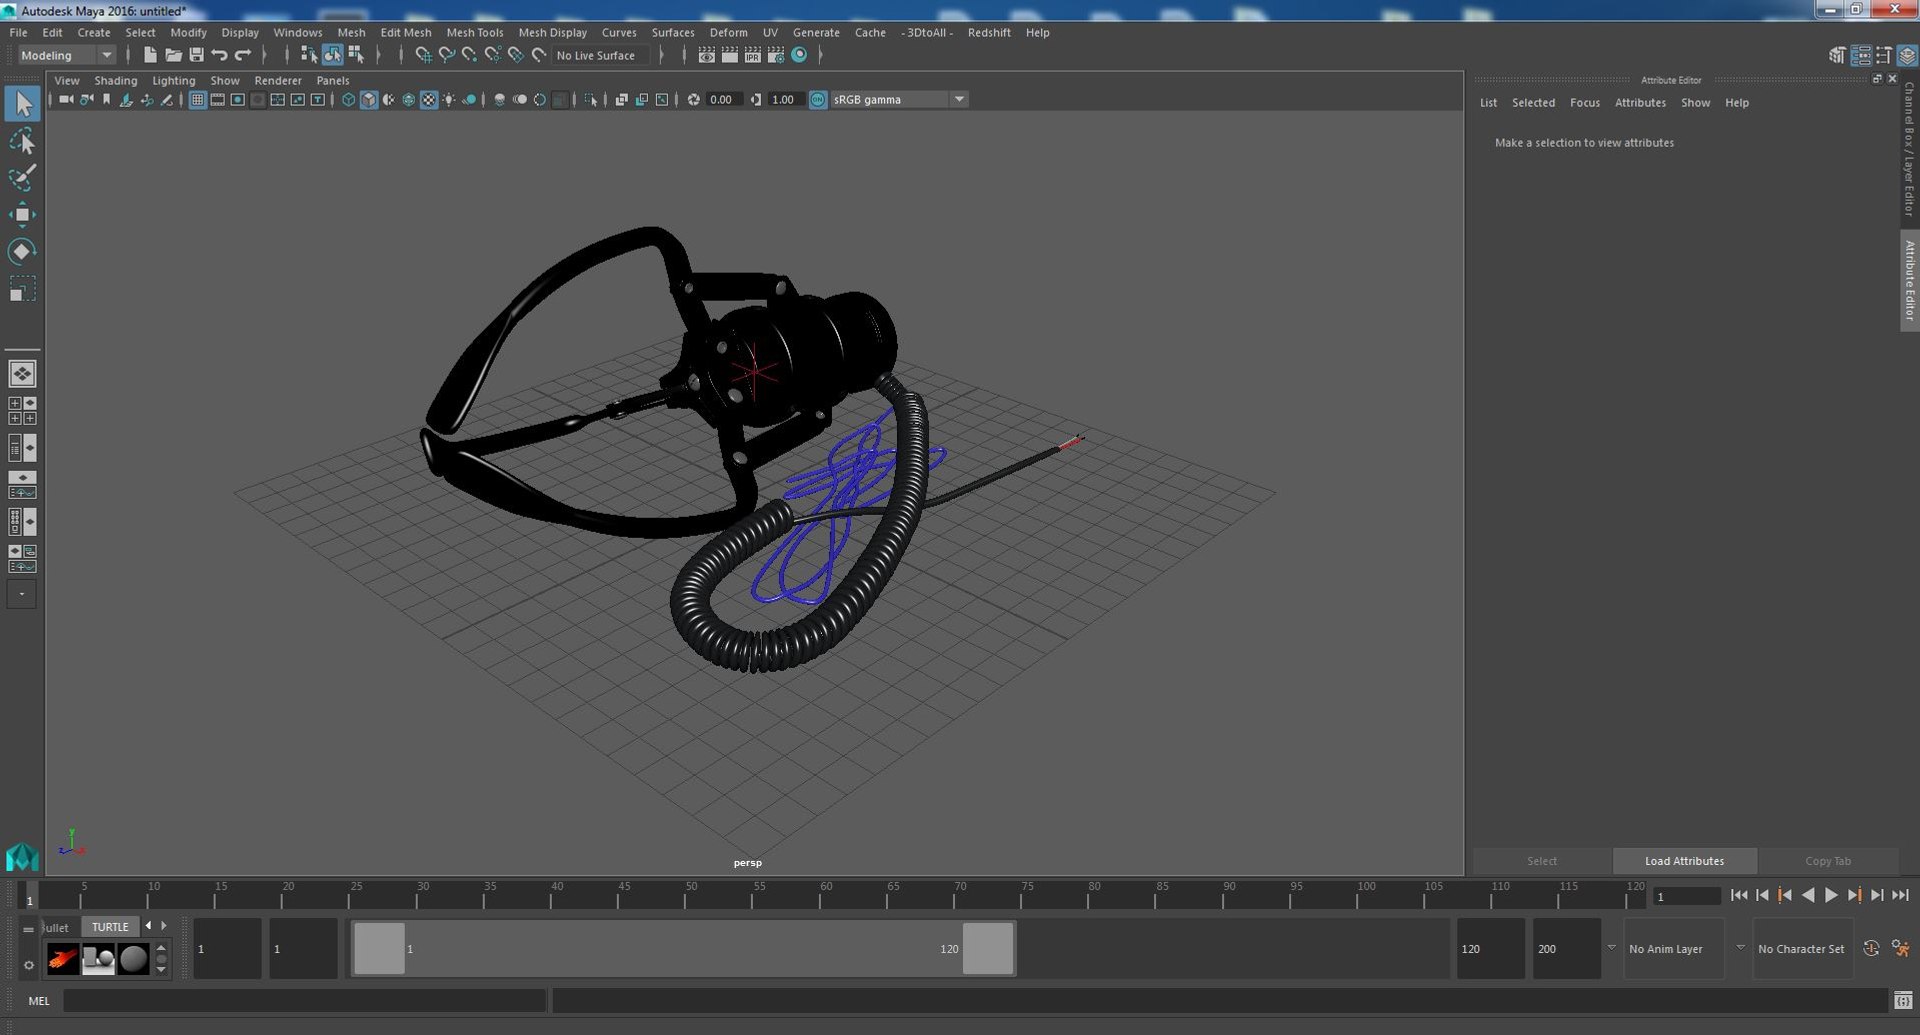Screen dimensions: 1920x1035
Task: Go to the start of playback range
Action: tap(1739, 896)
